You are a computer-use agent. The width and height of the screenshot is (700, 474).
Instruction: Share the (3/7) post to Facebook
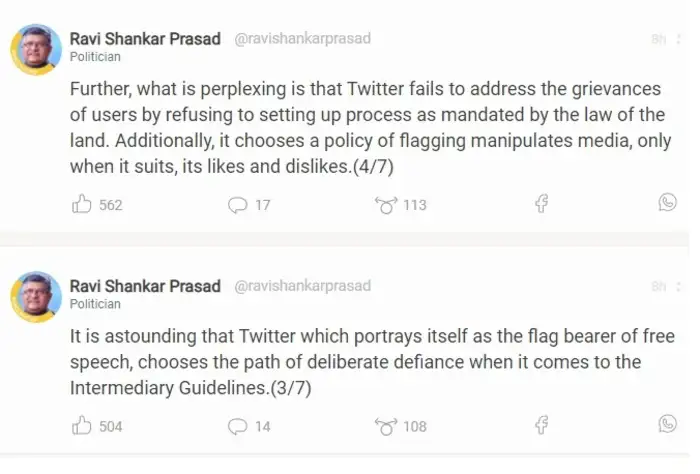tap(541, 425)
